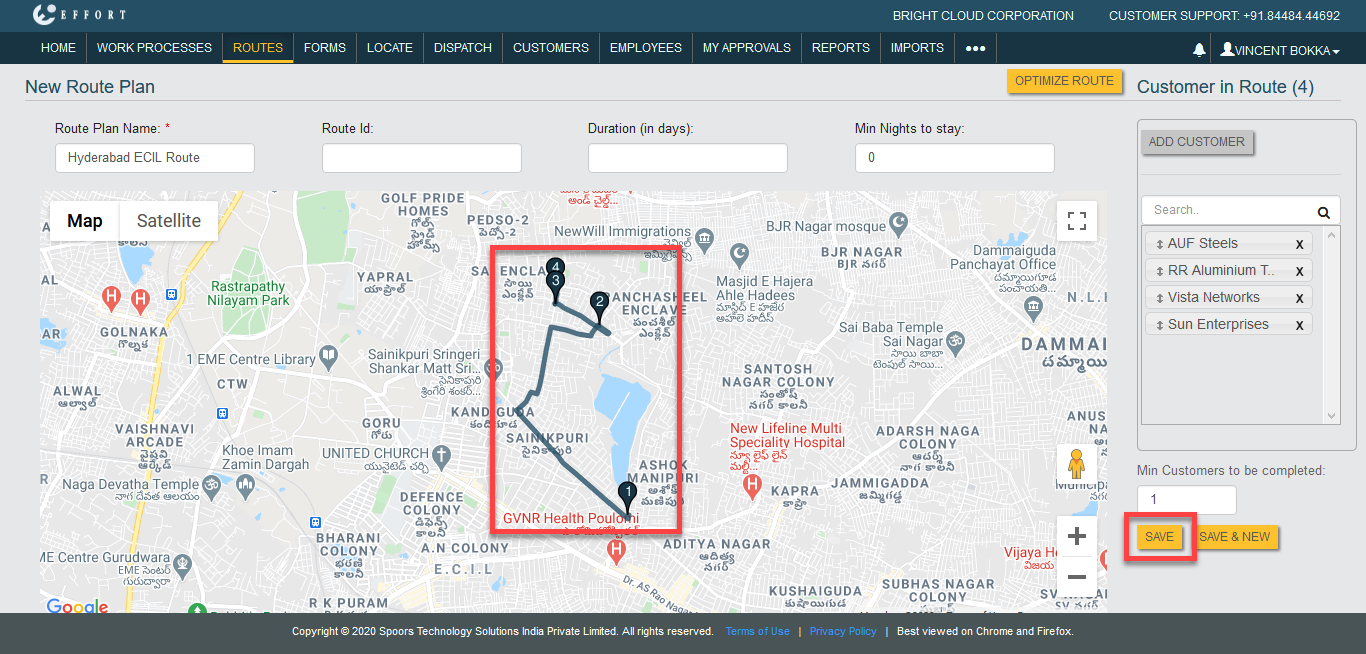Remove Sun Enterprises from the route
This screenshot has height=654, width=1366.
pyautogui.click(x=1299, y=325)
